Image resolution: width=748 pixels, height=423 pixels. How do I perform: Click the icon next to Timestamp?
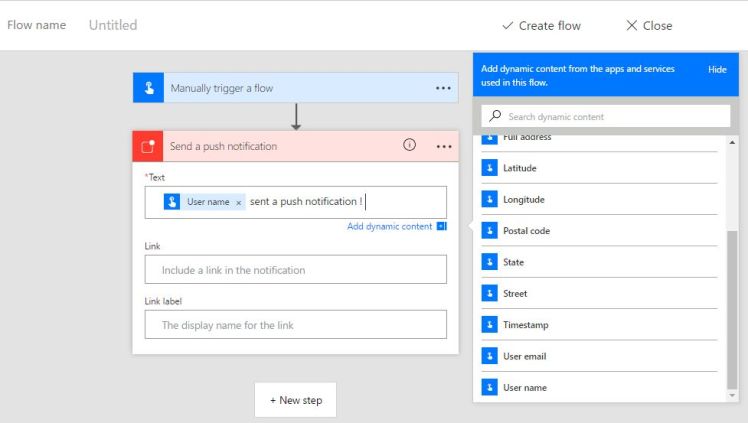(x=489, y=325)
